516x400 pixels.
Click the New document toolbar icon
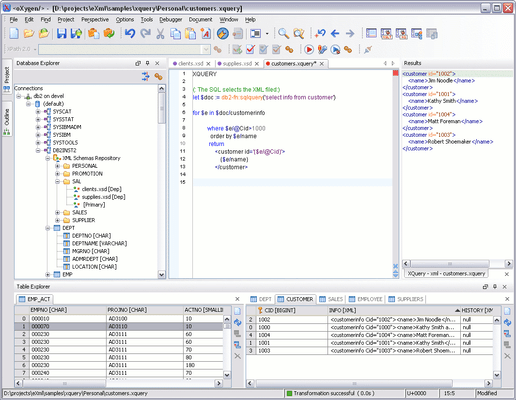(x=14, y=33)
